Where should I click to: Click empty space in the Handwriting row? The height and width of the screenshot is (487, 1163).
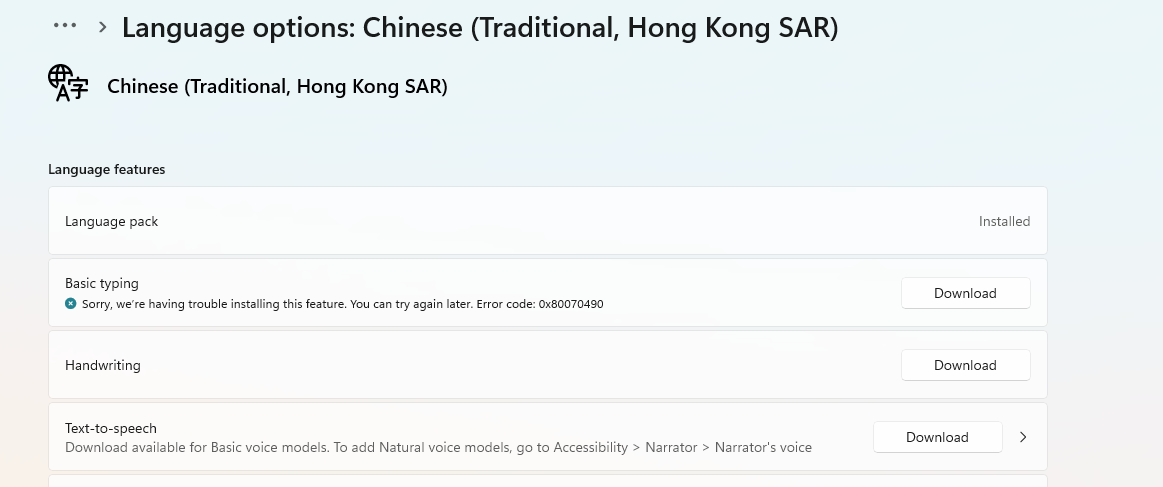(x=519, y=365)
